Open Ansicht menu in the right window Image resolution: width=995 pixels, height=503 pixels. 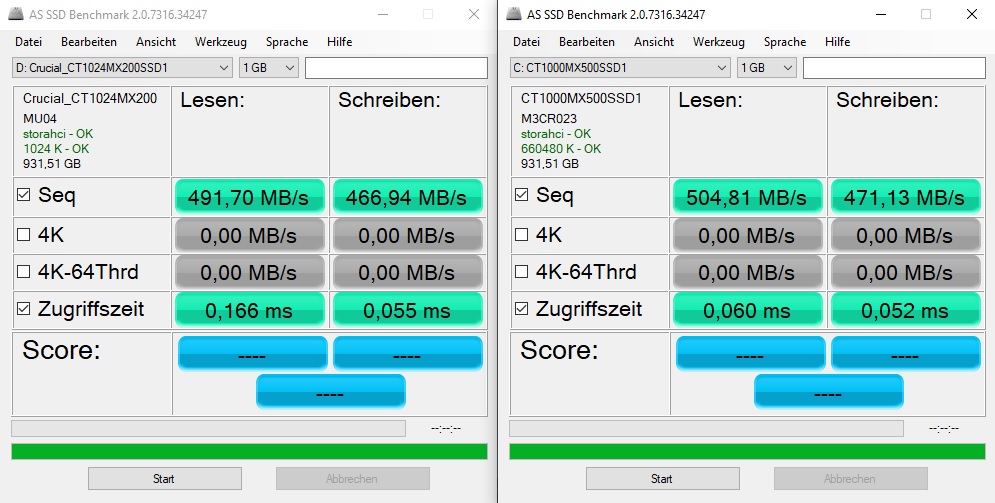pyautogui.click(x=654, y=42)
